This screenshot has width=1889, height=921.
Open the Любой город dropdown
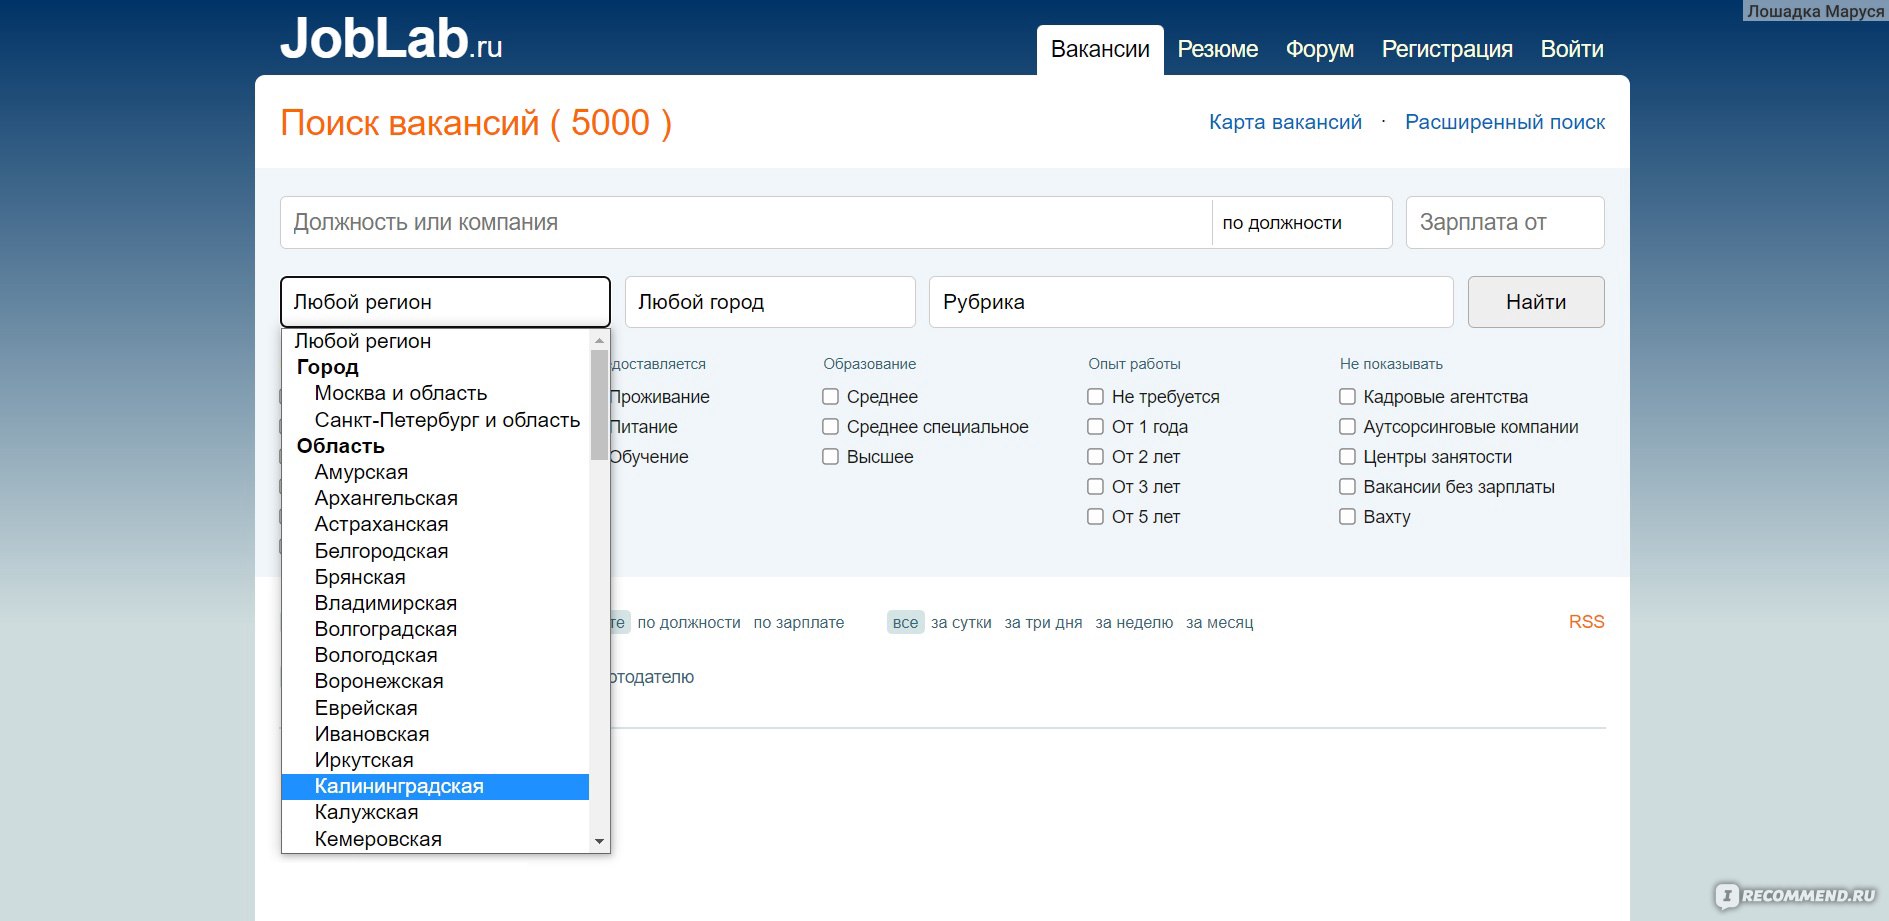[770, 302]
